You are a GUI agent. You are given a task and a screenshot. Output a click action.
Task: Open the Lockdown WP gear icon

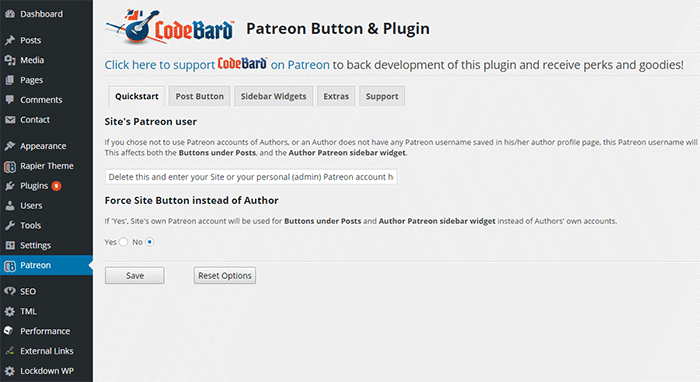[x=10, y=371]
